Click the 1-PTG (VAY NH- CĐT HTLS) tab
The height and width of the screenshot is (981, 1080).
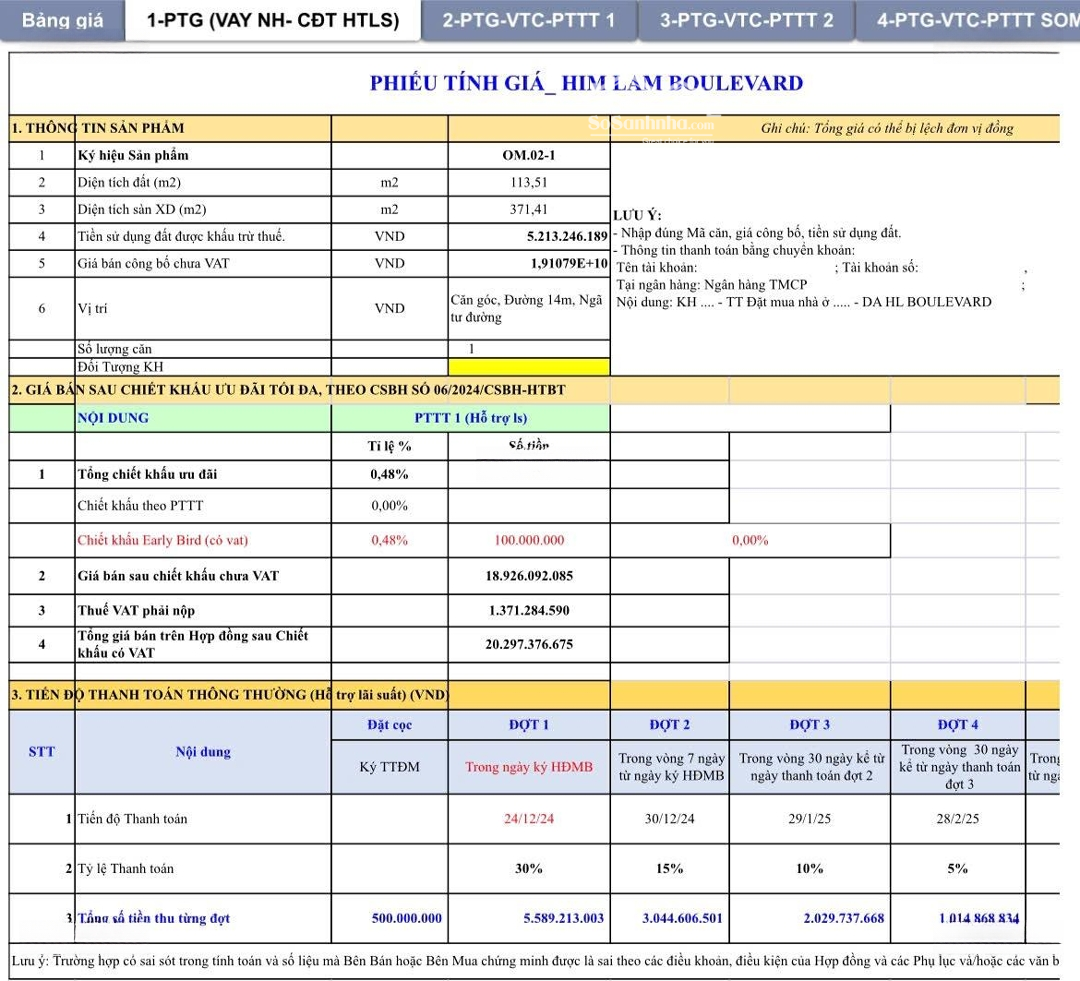coord(272,20)
